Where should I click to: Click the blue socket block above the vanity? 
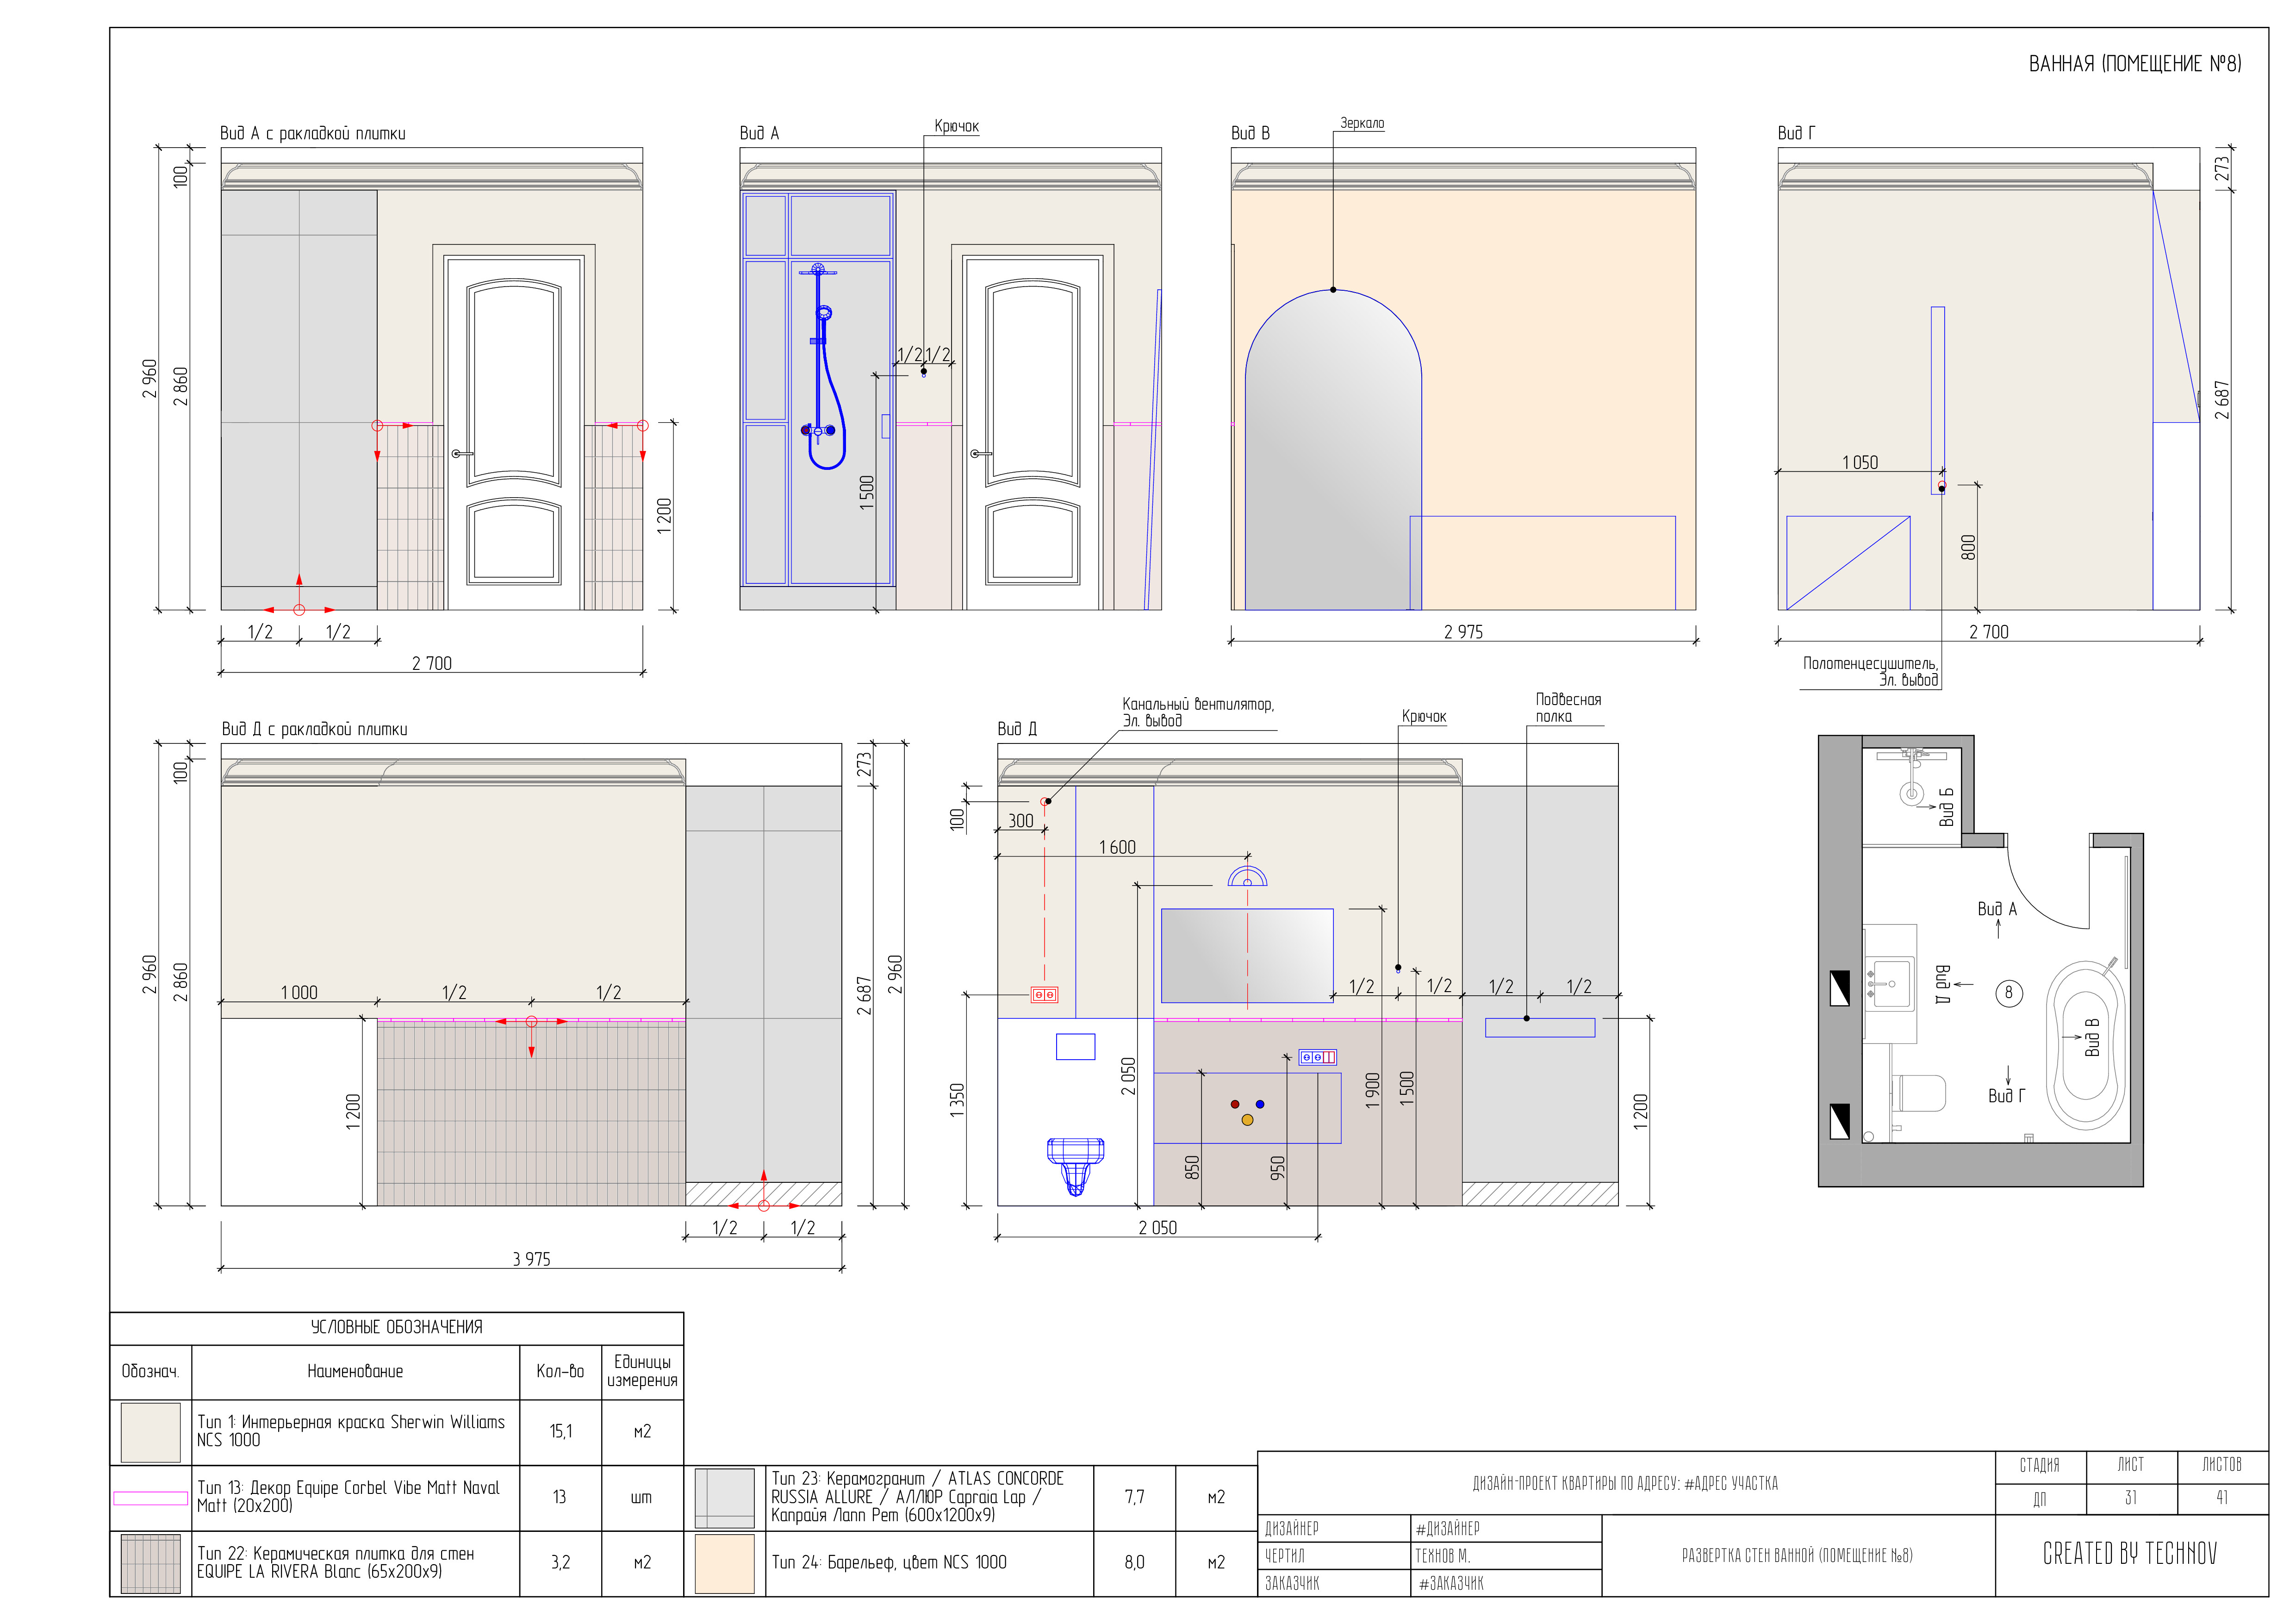click(x=1317, y=1057)
